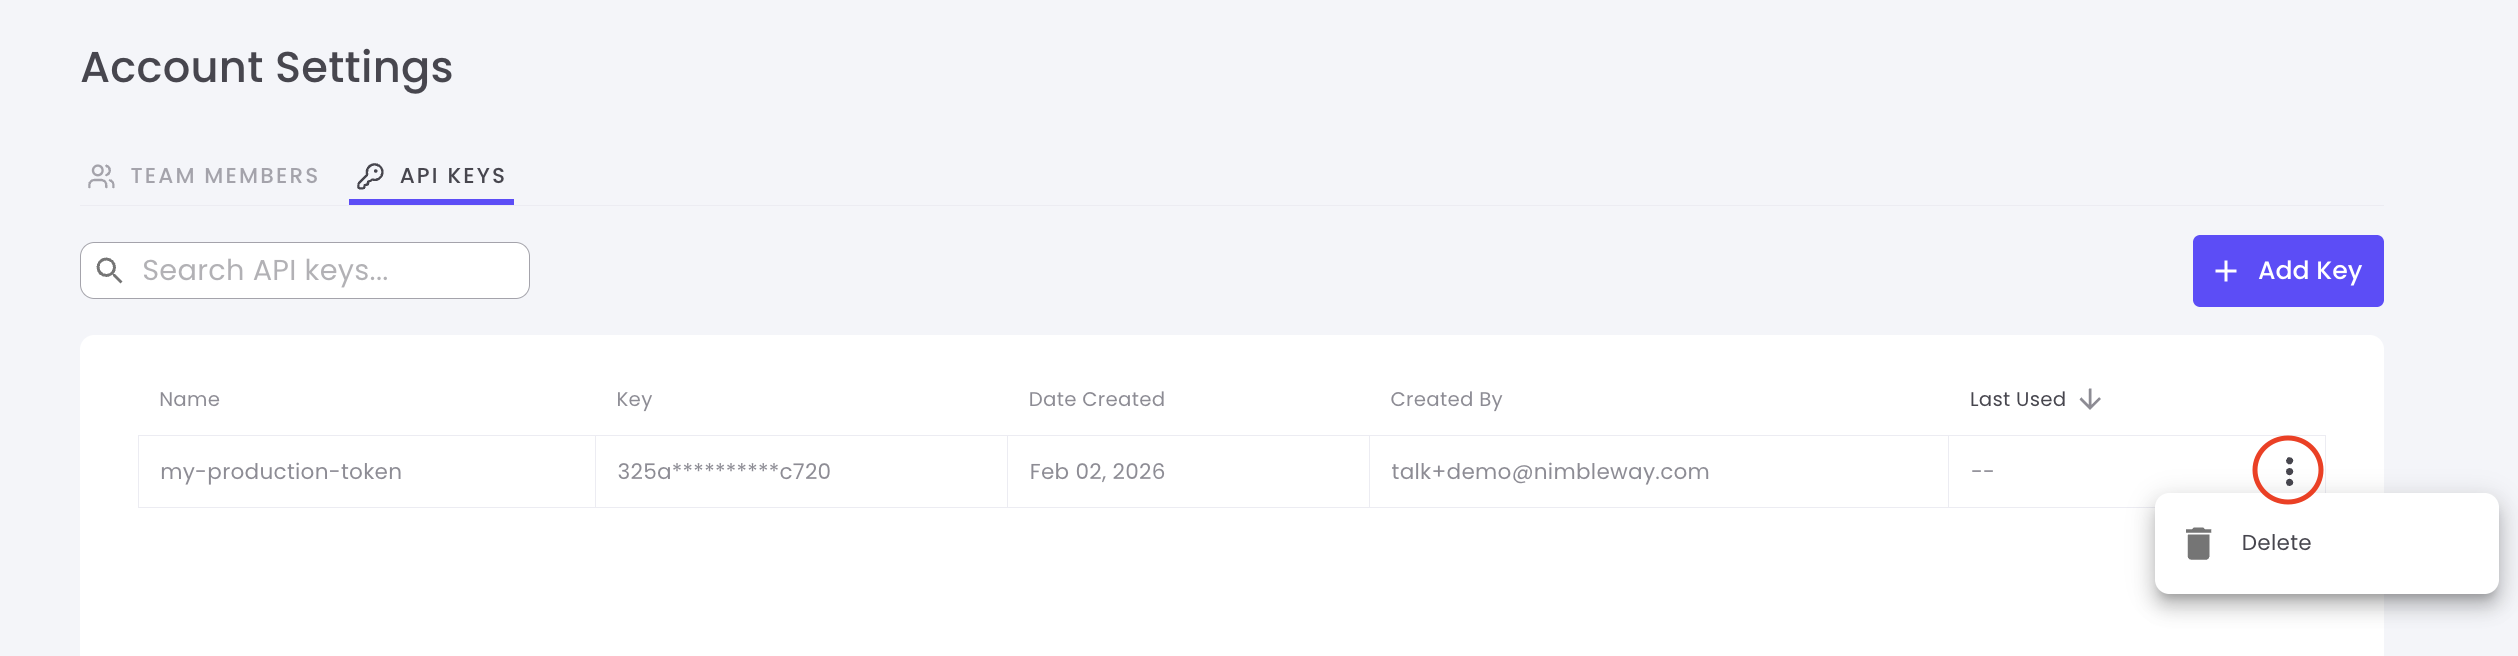Select the my-production-token name cell

pos(281,471)
